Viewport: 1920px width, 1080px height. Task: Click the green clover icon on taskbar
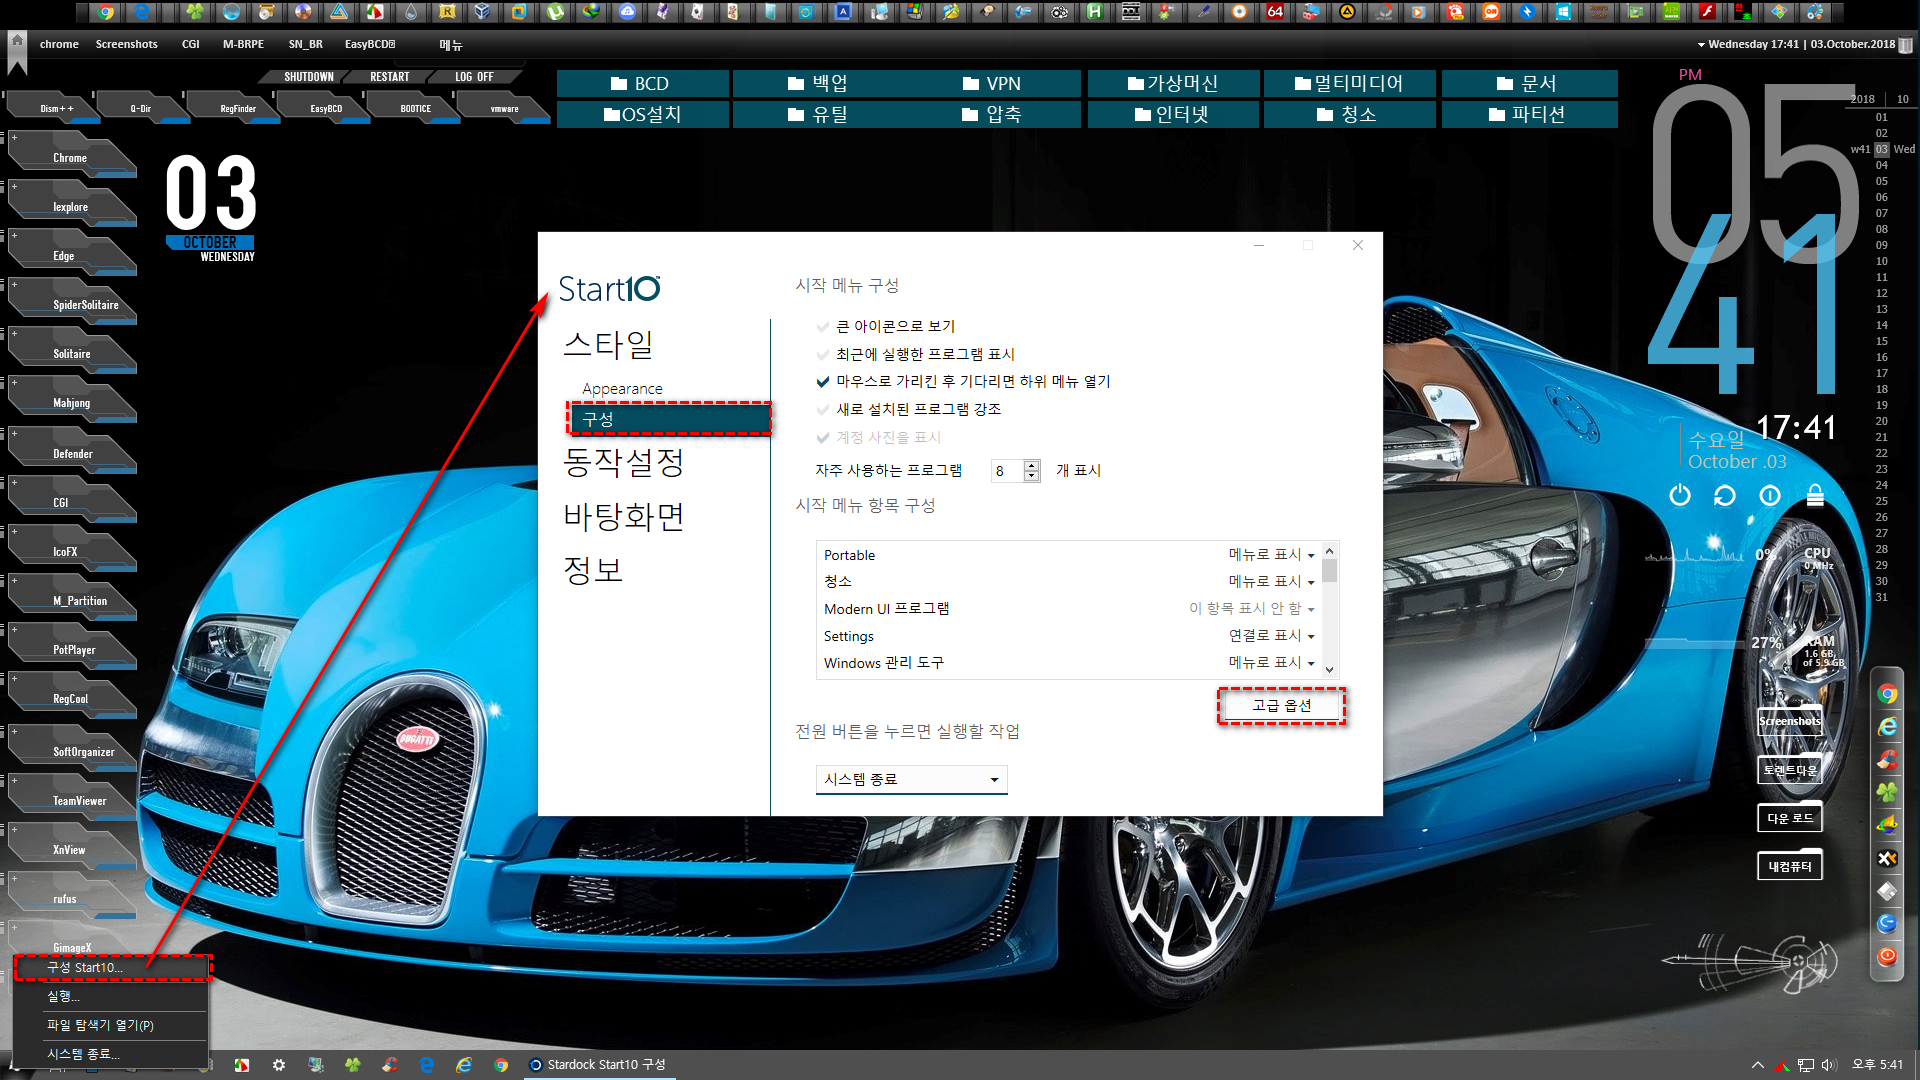(353, 1065)
